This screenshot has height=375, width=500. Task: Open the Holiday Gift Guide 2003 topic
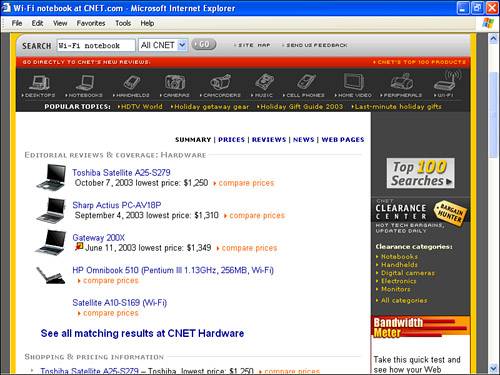[301, 107]
